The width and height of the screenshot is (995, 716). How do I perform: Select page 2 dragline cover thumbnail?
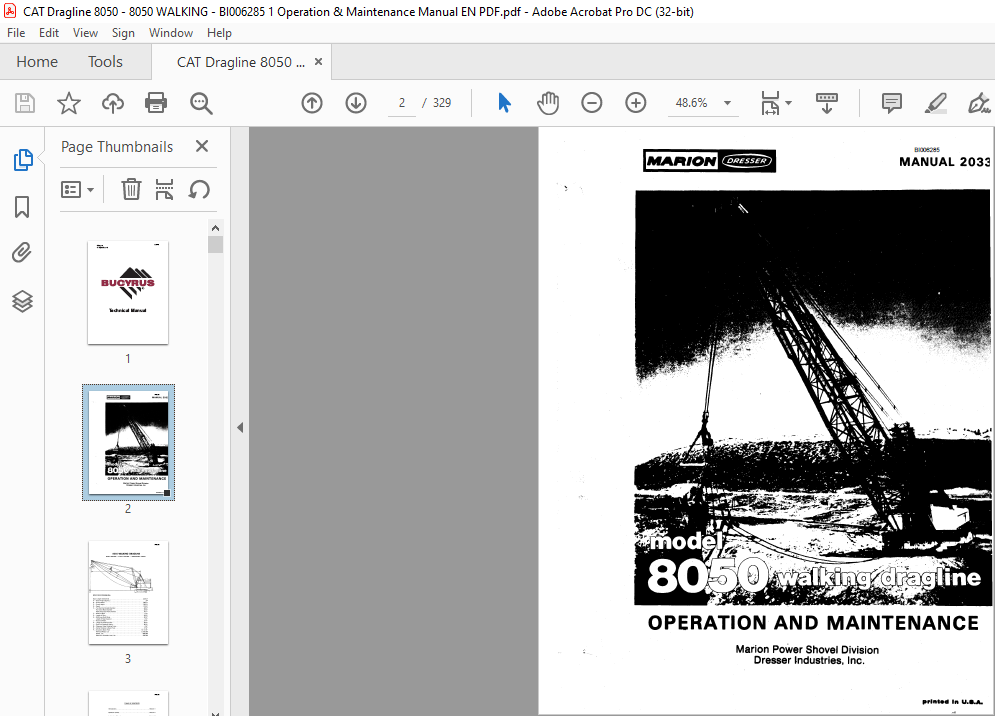tap(128, 442)
